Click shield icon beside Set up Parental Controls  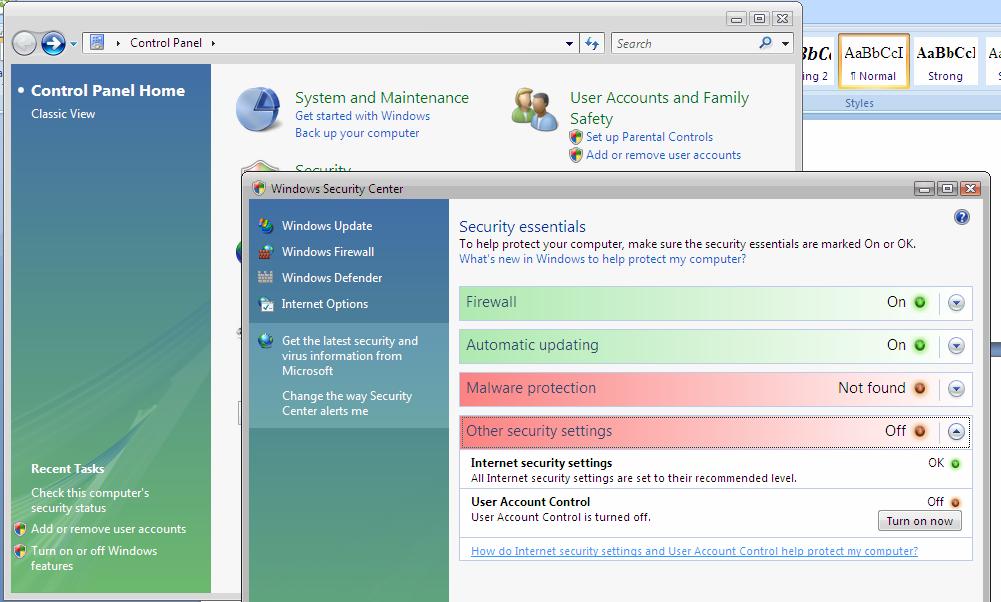click(576, 137)
